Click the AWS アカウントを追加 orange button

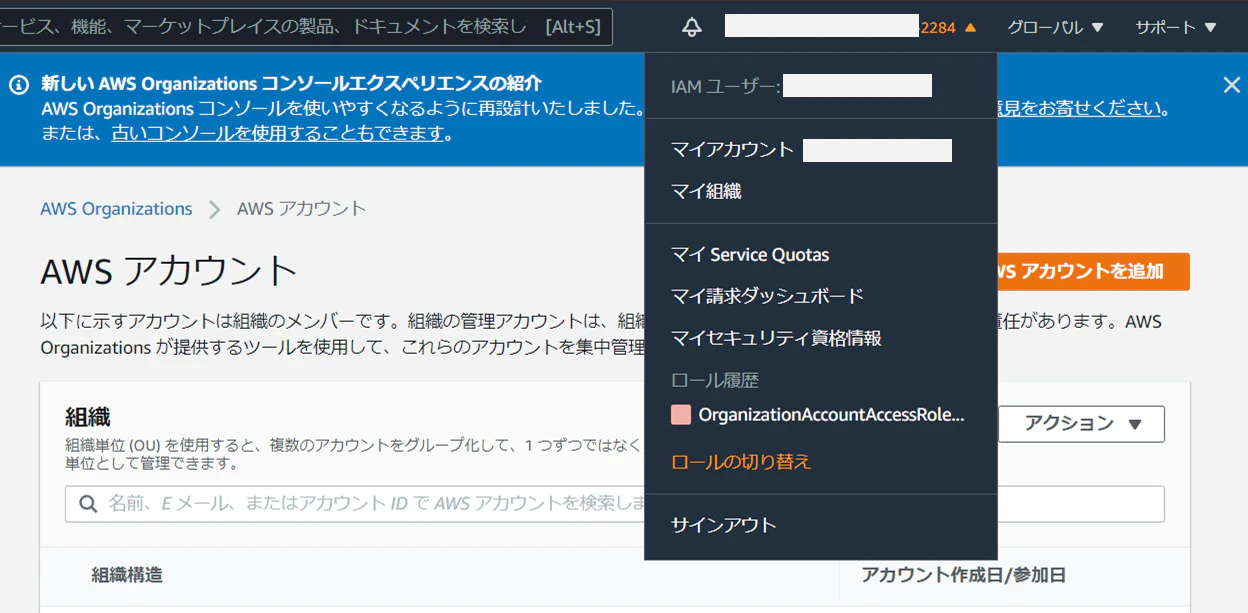[1092, 271]
